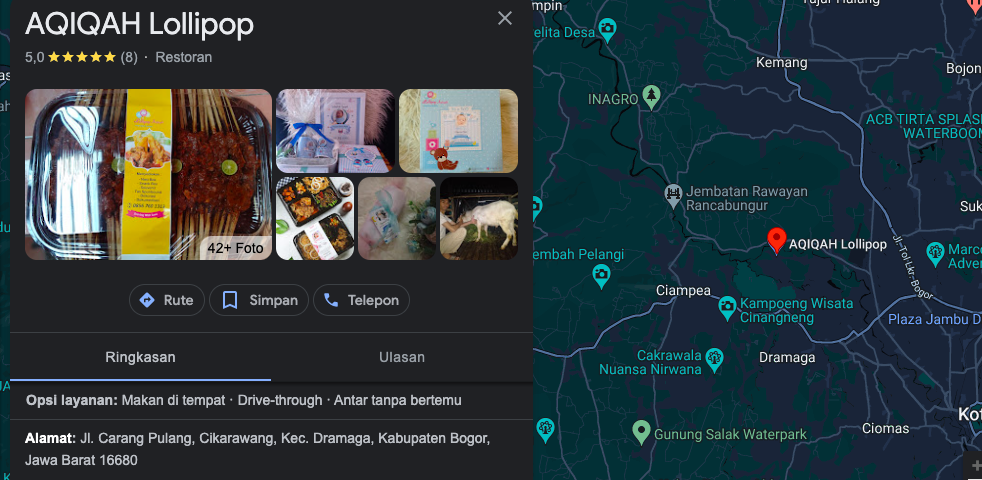Call the restaurant via the Telepon button

tap(361, 300)
